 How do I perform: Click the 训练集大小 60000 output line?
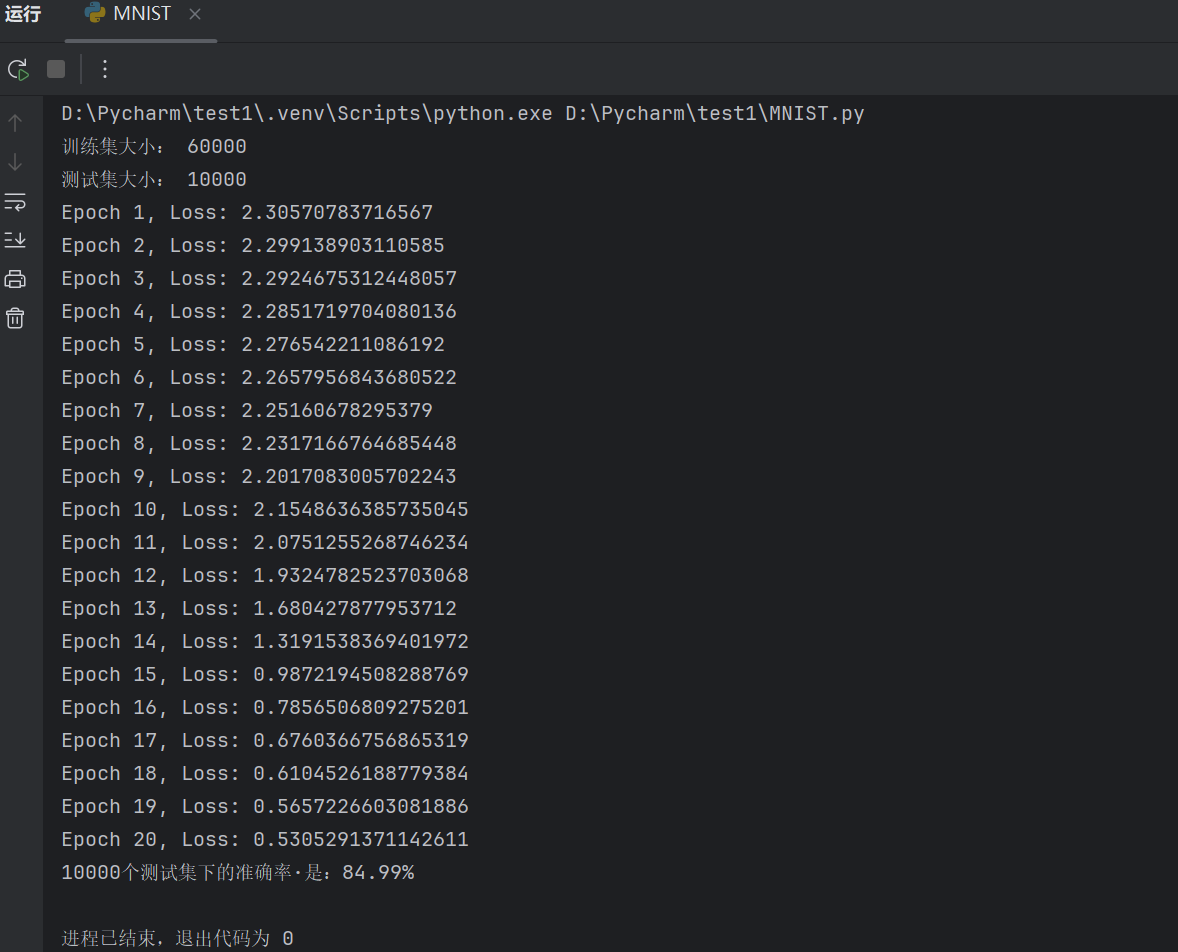click(x=154, y=147)
